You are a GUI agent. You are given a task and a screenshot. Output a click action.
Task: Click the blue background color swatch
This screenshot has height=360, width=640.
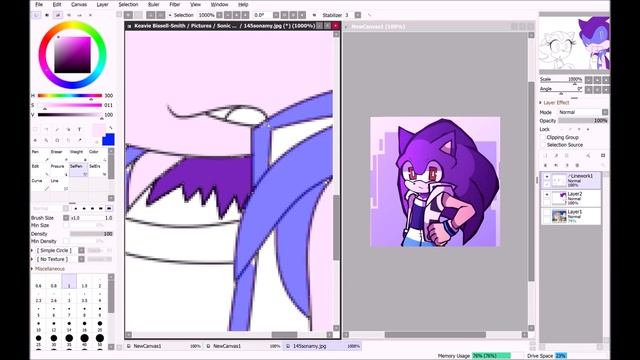coord(108,140)
